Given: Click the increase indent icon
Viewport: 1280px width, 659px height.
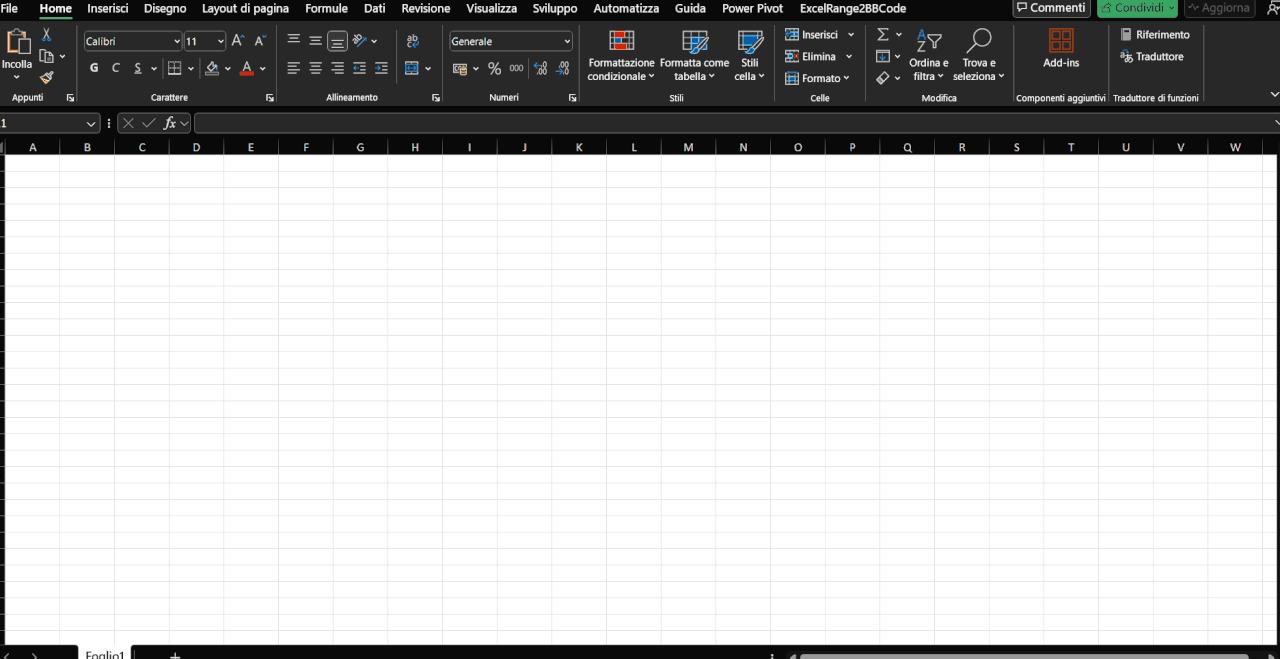Looking at the screenshot, I should 381,68.
